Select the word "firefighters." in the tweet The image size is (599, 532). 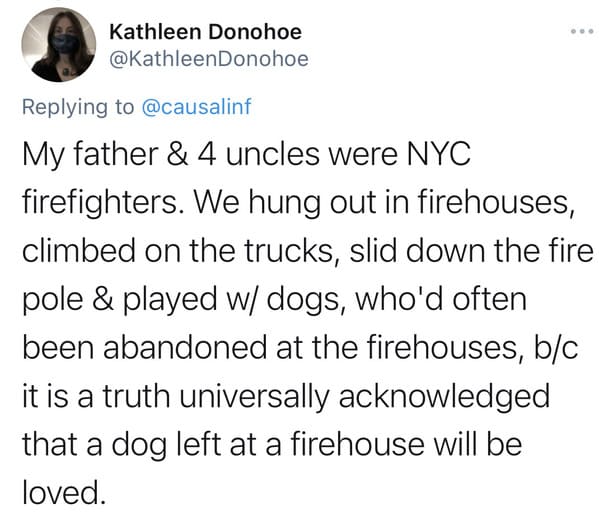click(100, 202)
